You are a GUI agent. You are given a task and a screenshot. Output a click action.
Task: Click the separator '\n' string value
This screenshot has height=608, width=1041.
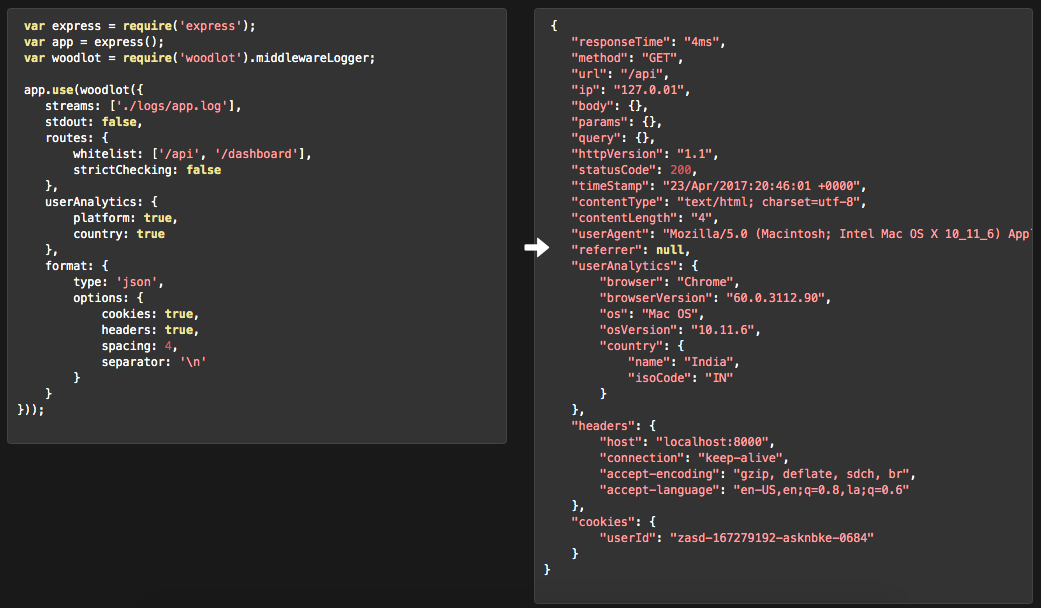[x=193, y=361]
